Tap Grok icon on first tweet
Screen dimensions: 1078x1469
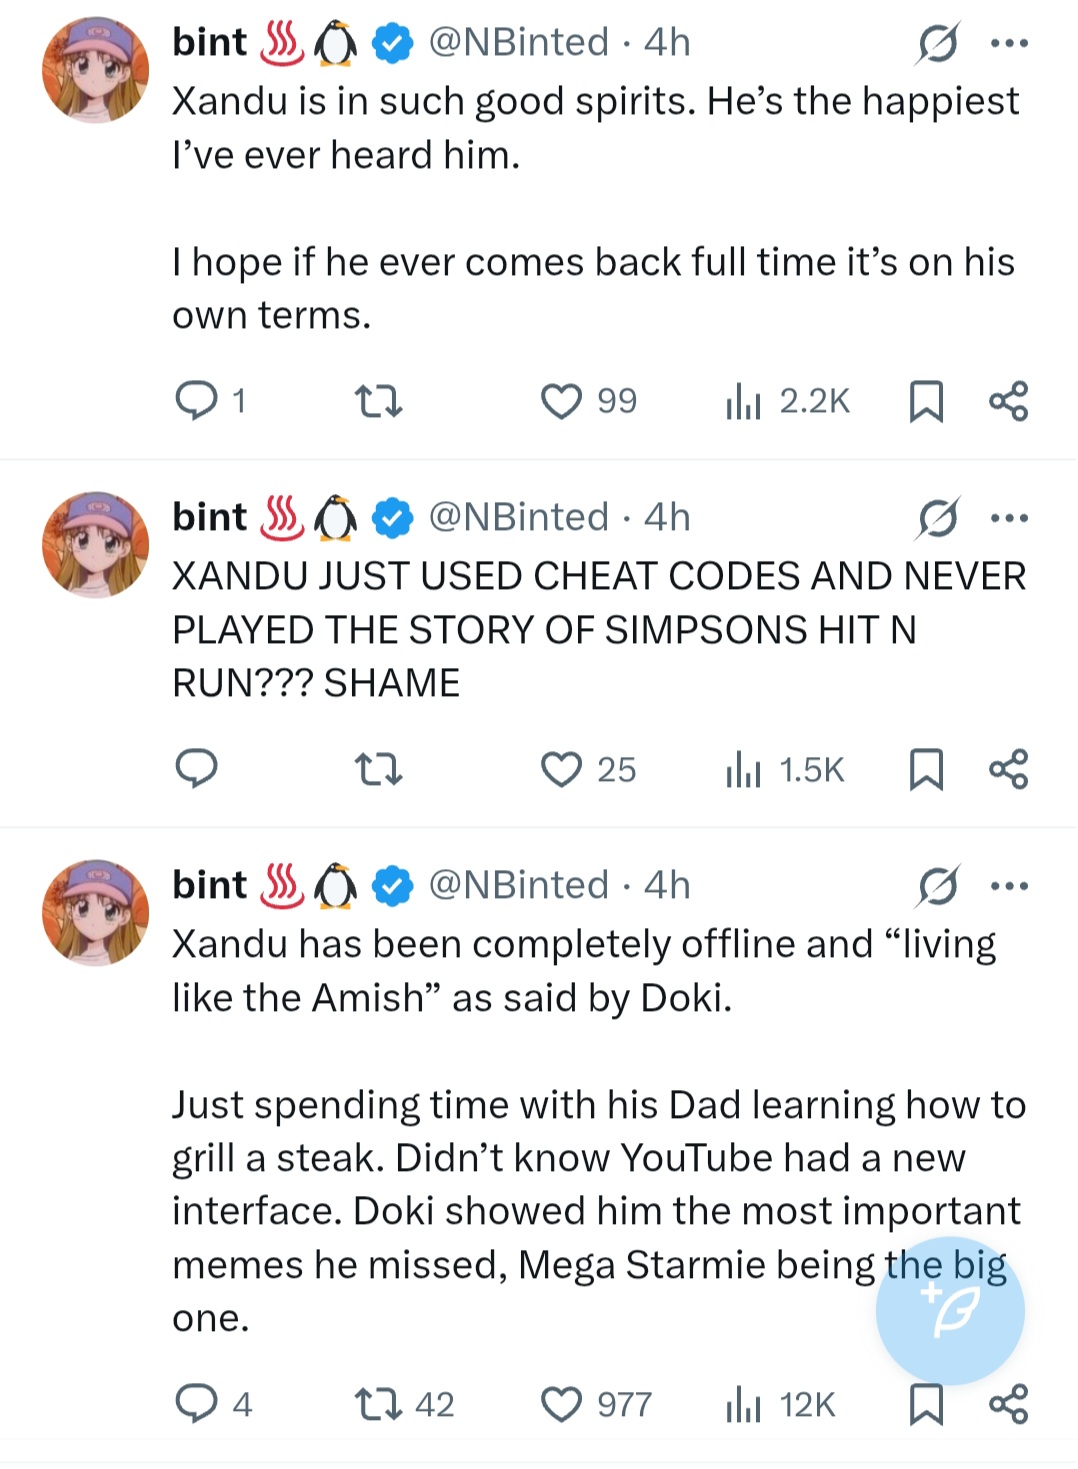tap(938, 44)
